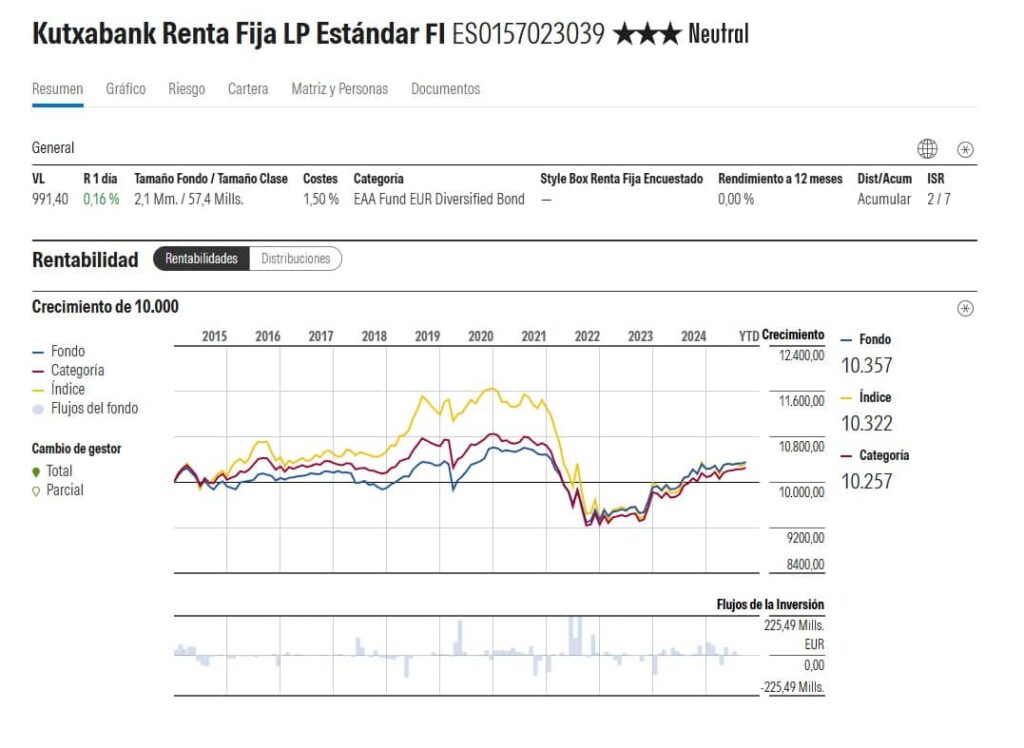
Task: Click Categoría growth value 10.257
Action: [x=867, y=481]
